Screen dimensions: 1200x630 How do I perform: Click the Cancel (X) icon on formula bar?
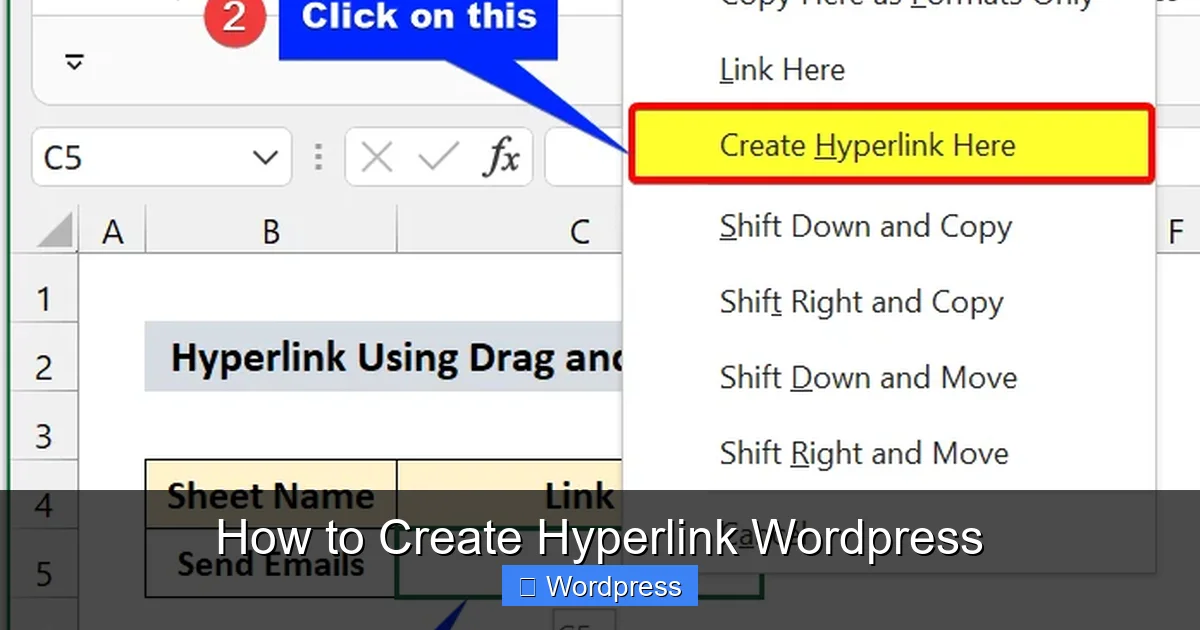(x=376, y=157)
